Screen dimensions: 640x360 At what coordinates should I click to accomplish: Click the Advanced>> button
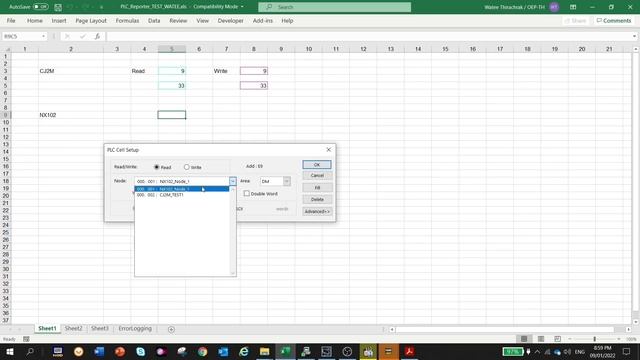[x=317, y=211]
